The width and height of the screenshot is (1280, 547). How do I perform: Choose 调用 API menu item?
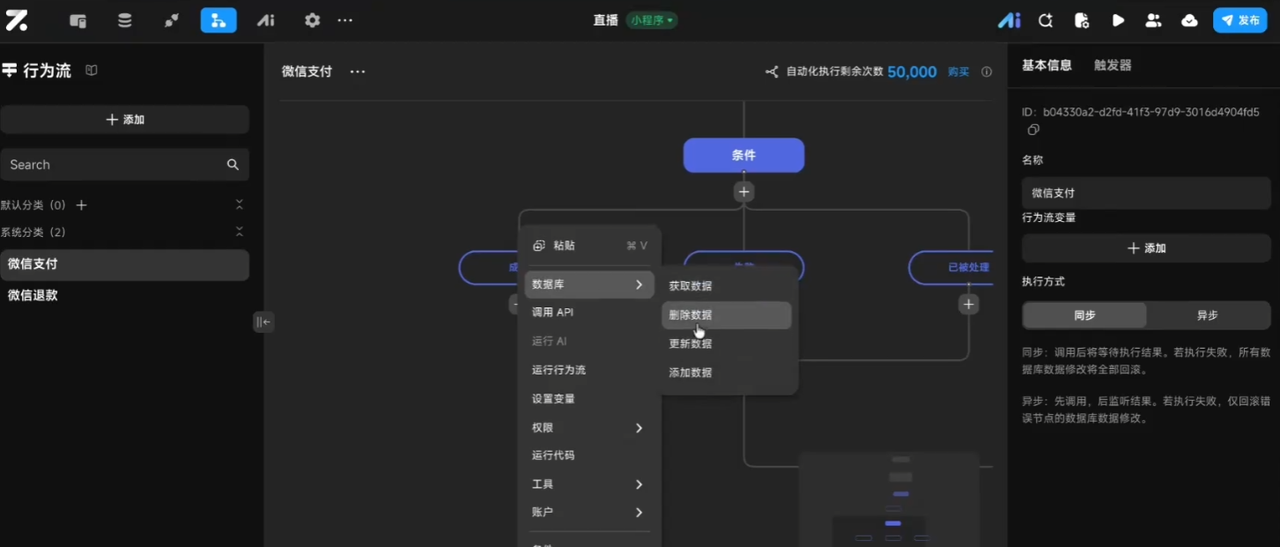[589, 313]
